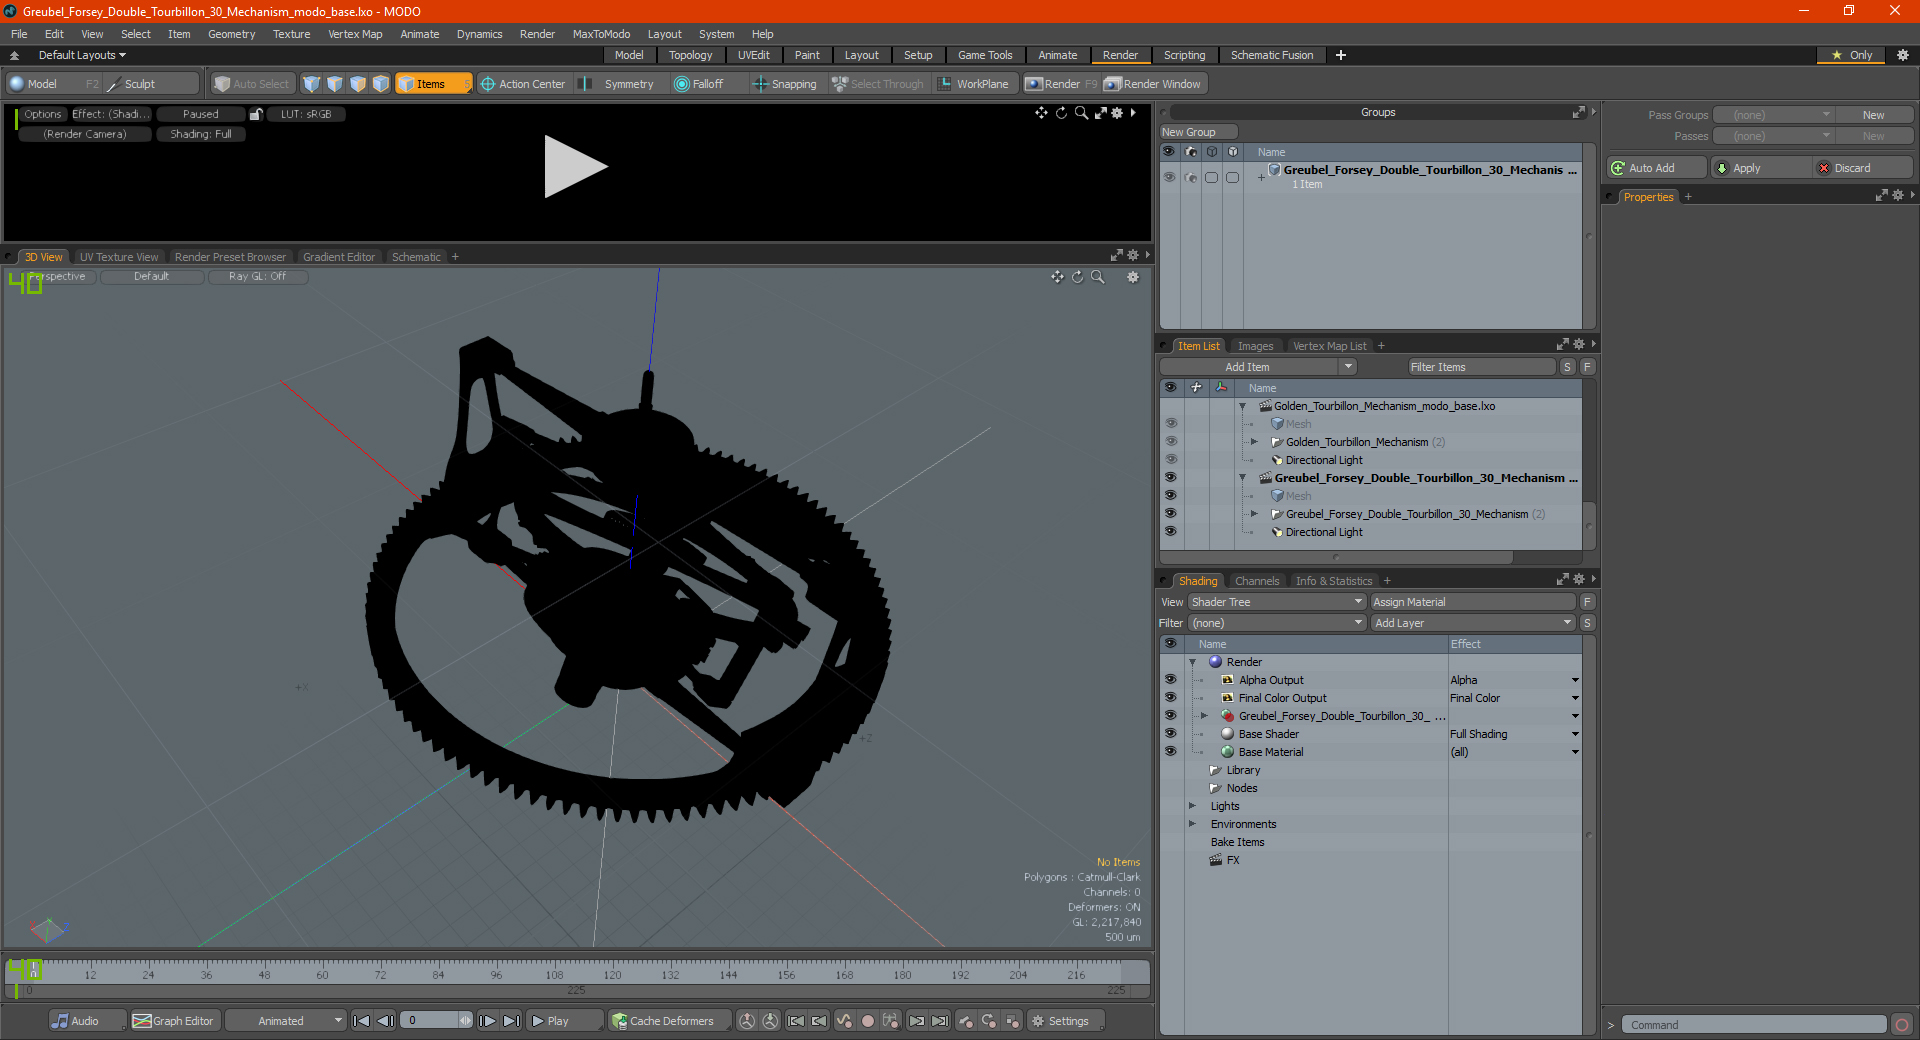The image size is (1920, 1040).
Task: Click the Discard button
Action: coord(1862,168)
